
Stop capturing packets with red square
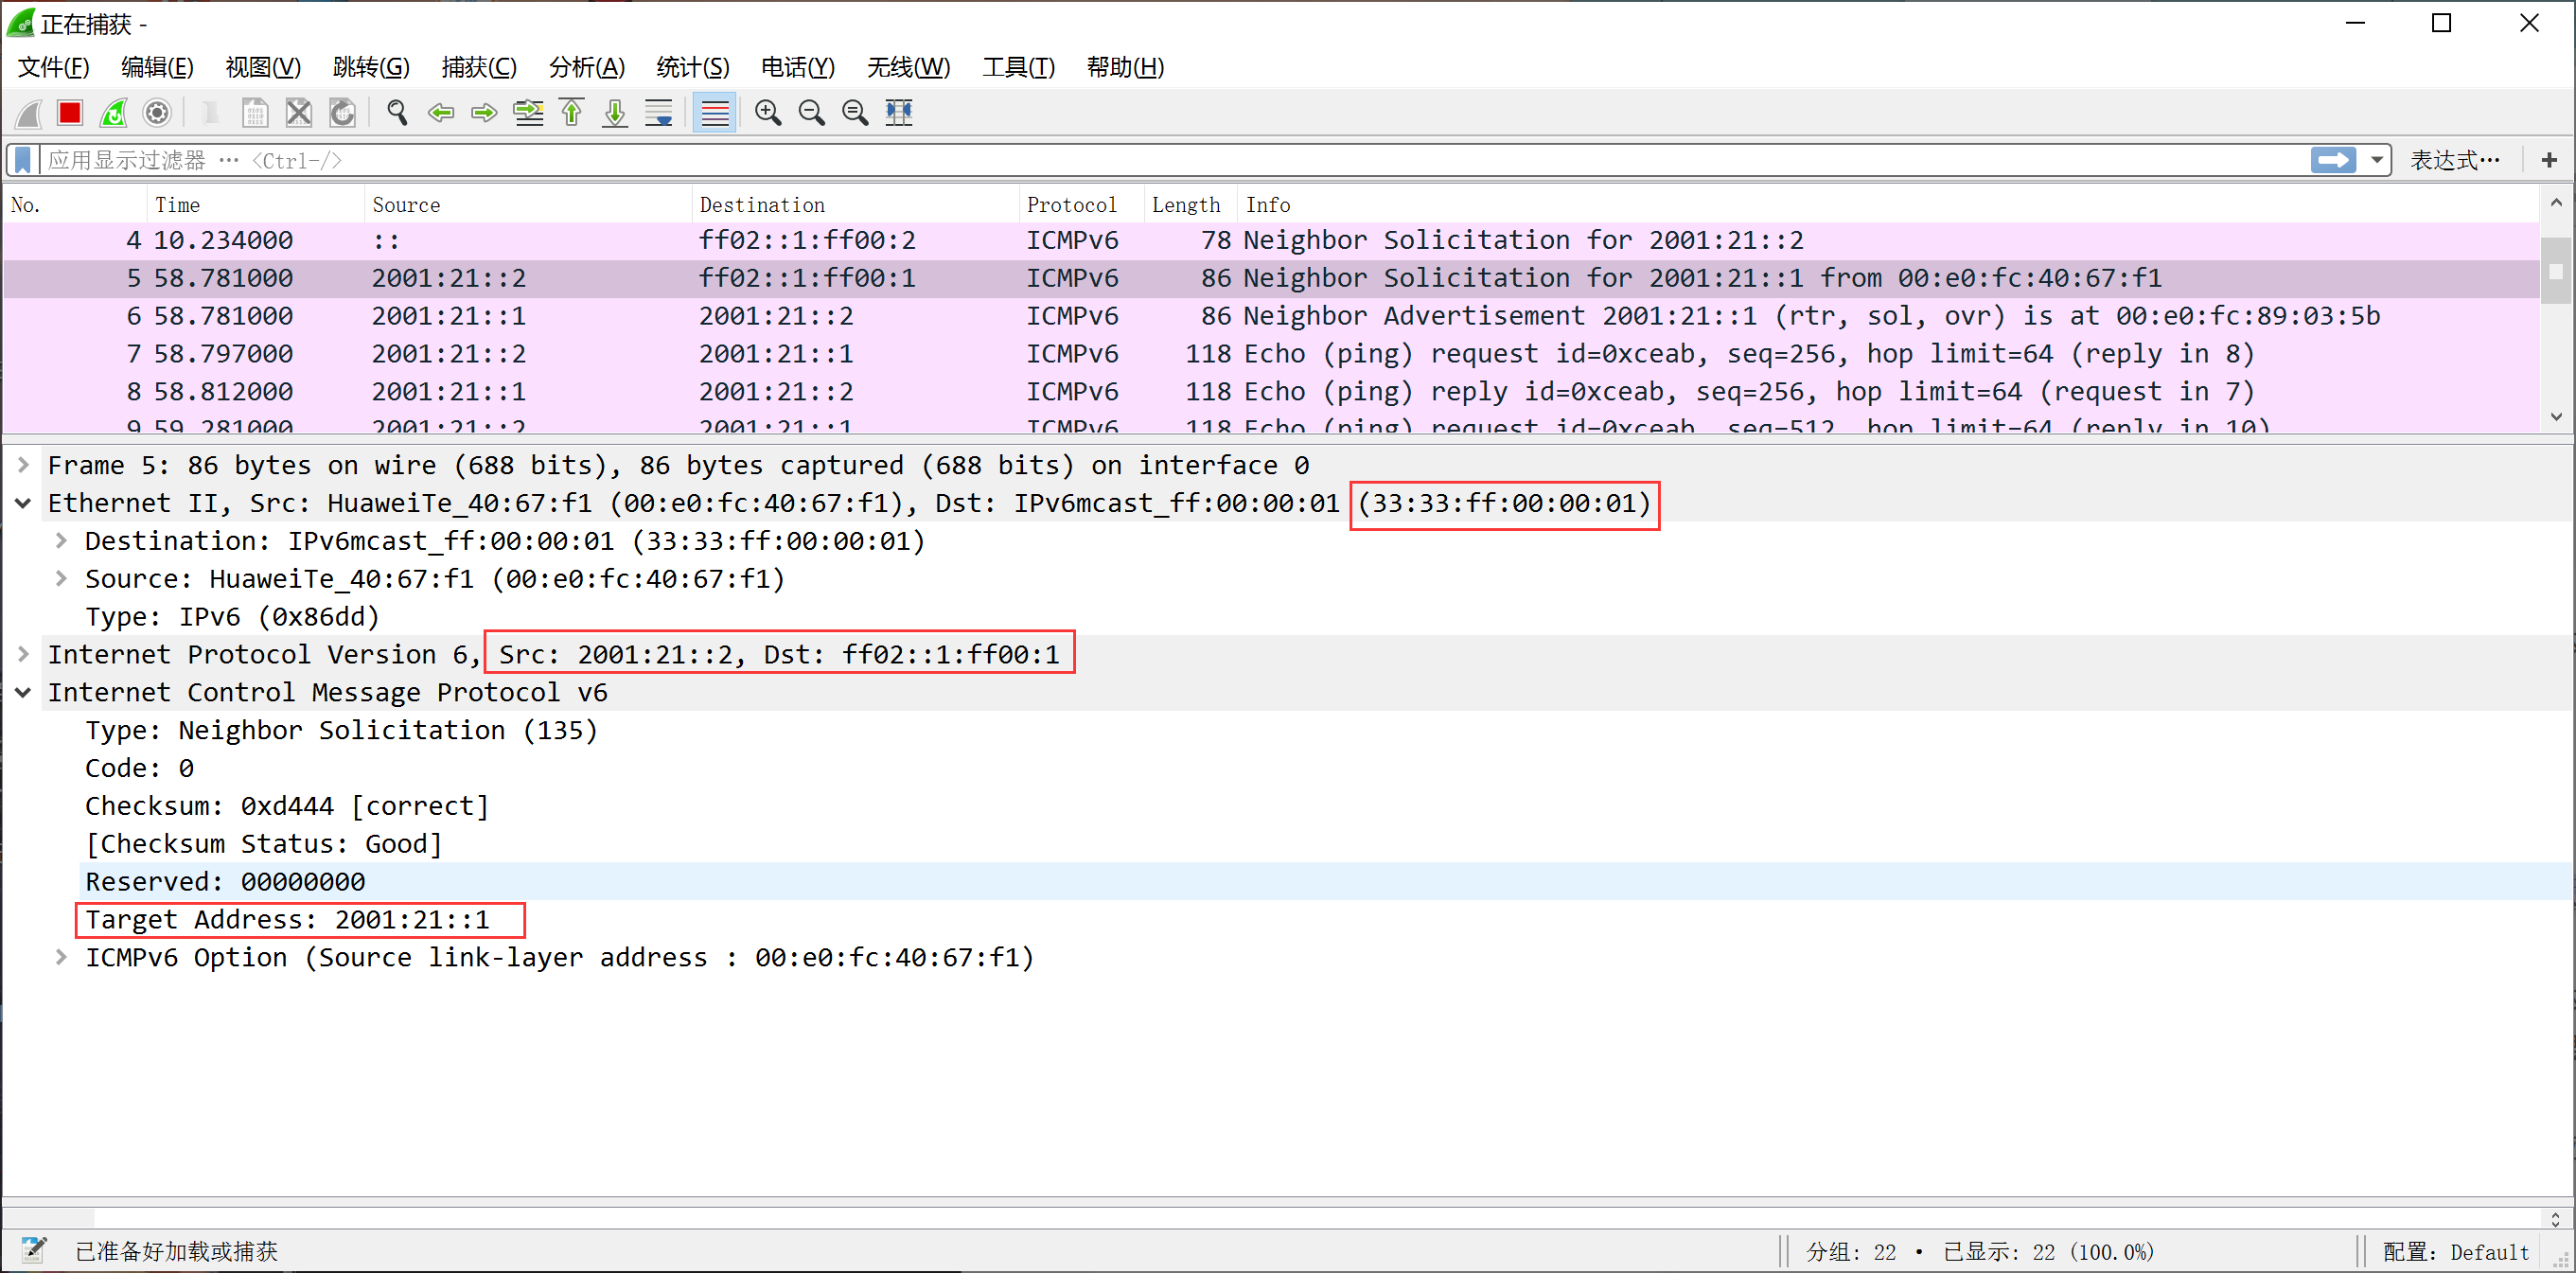click(x=69, y=113)
